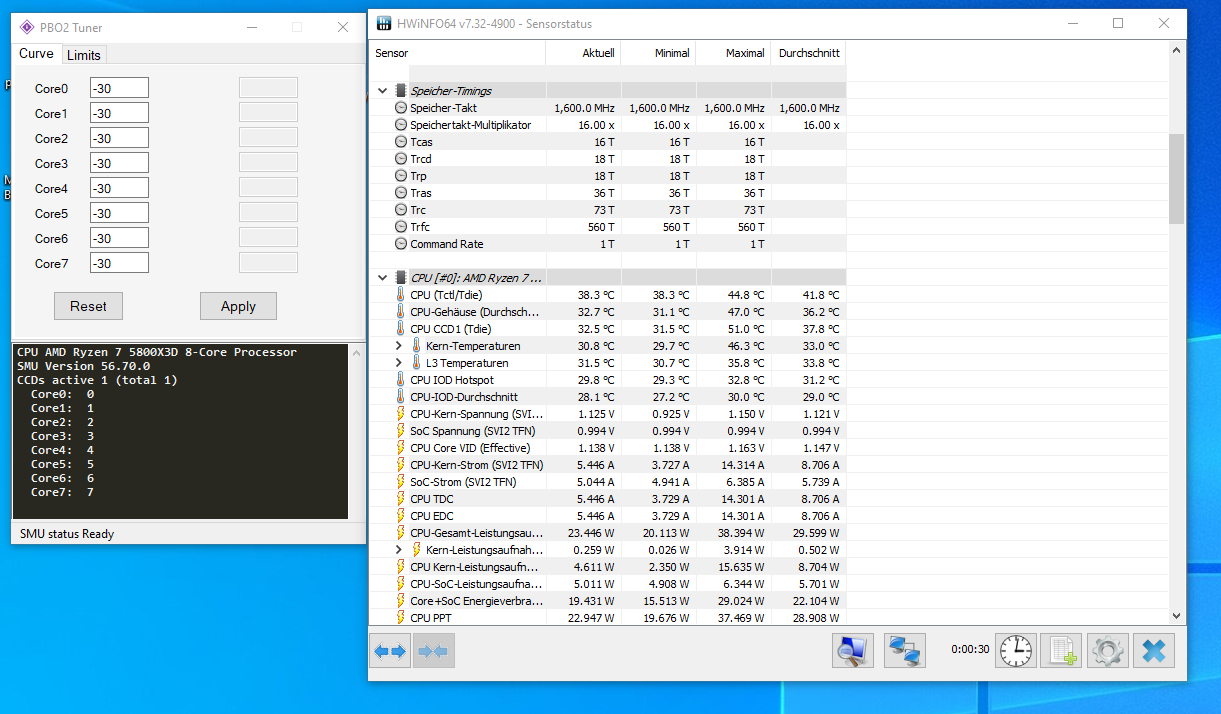The height and width of the screenshot is (714, 1221).
Task: Click the Minimal column header
Action: click(658, 53)
